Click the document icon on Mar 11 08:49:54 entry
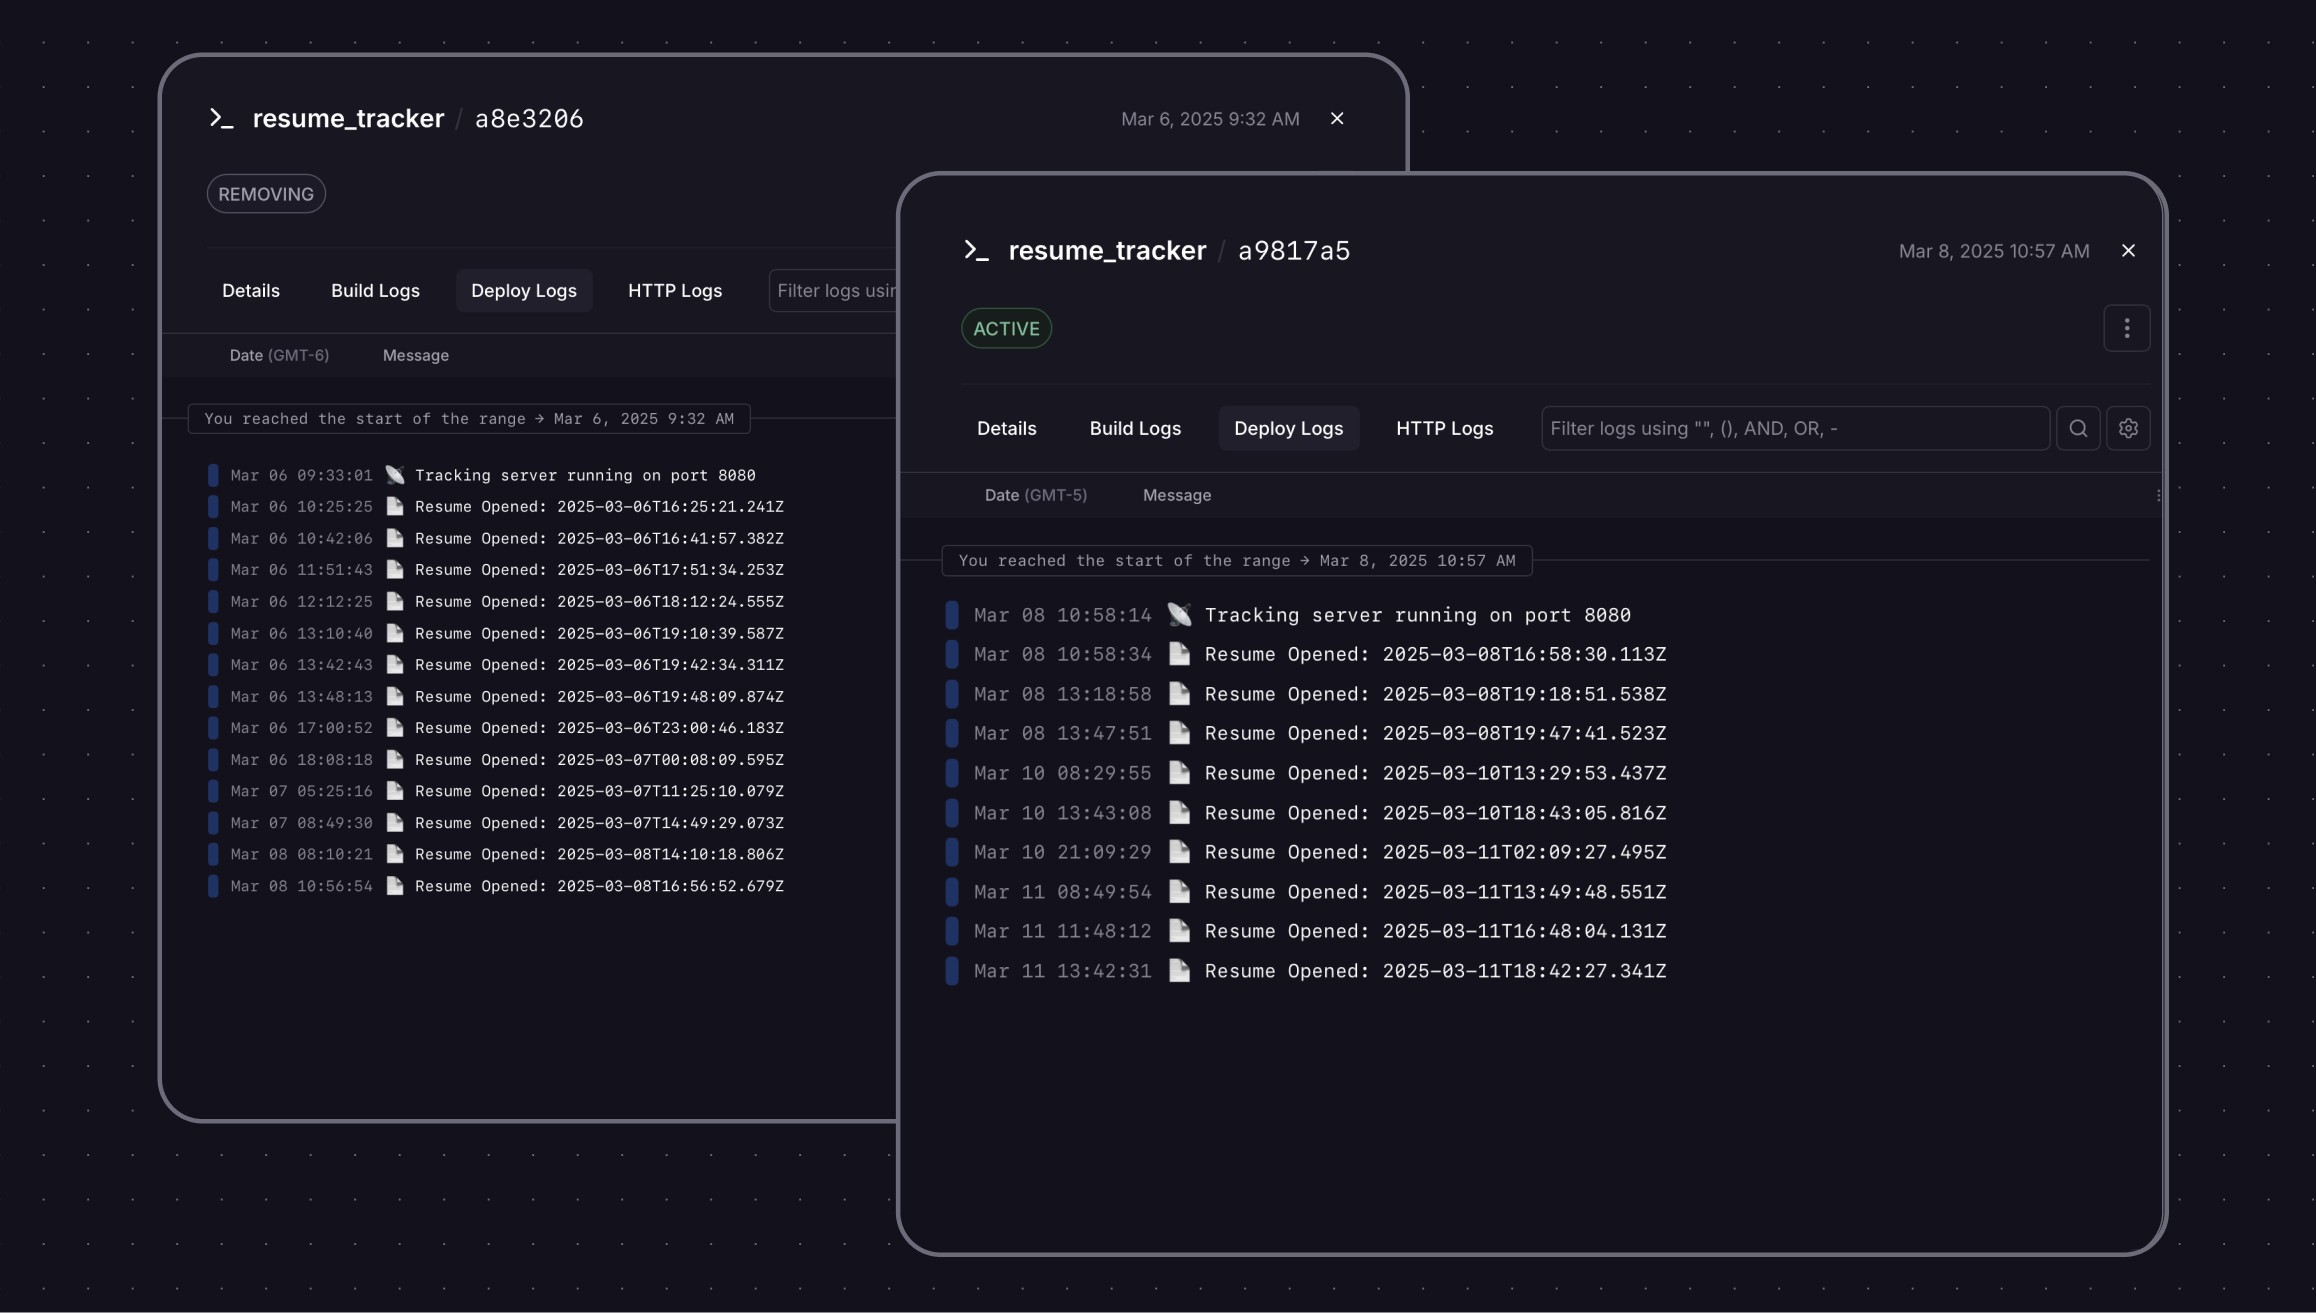Viewport: 2316px width, 1313px height. tap(1179, 891)
